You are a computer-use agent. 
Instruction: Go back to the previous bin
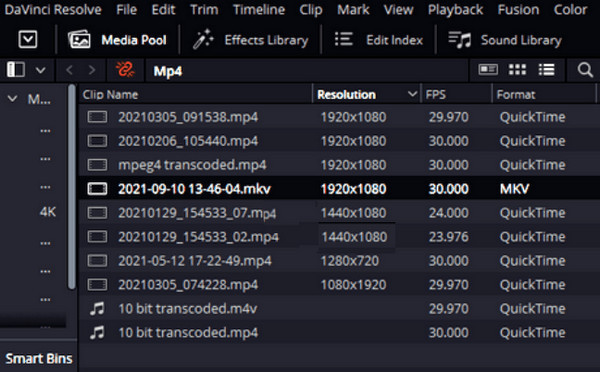(69, 70)
